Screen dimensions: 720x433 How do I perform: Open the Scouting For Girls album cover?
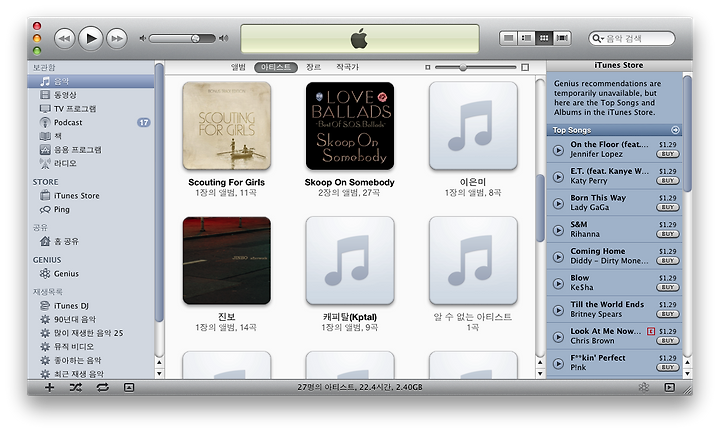[226, 125]
